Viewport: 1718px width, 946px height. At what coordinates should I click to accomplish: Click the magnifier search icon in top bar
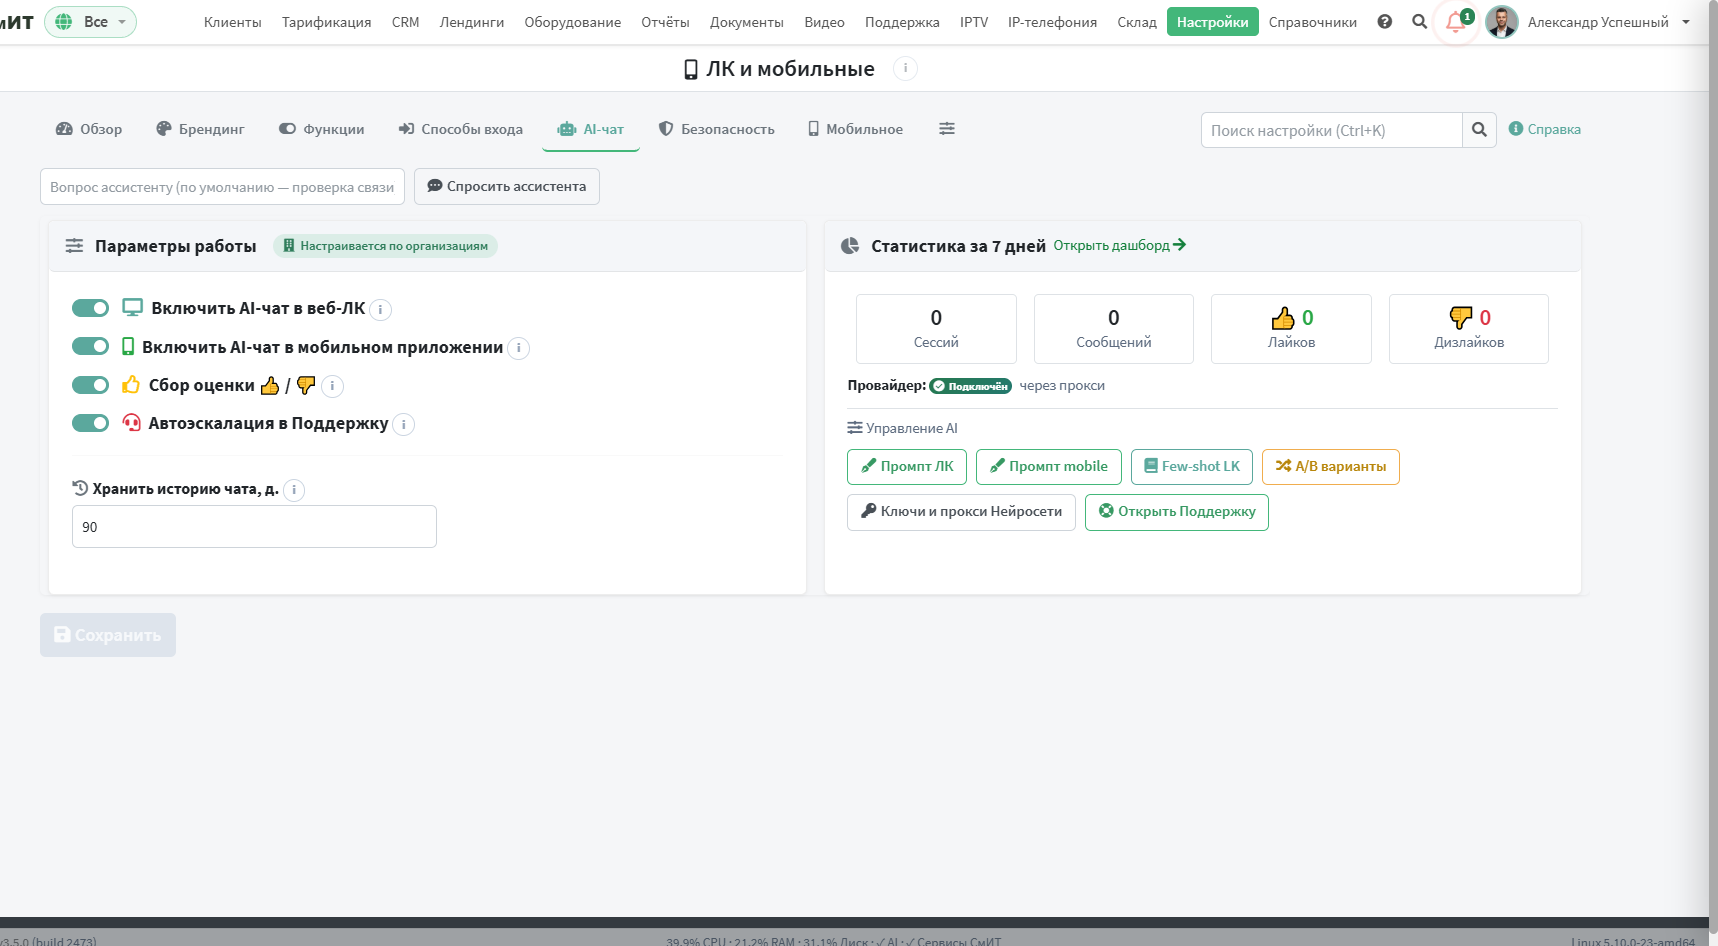pos(1419,22)
